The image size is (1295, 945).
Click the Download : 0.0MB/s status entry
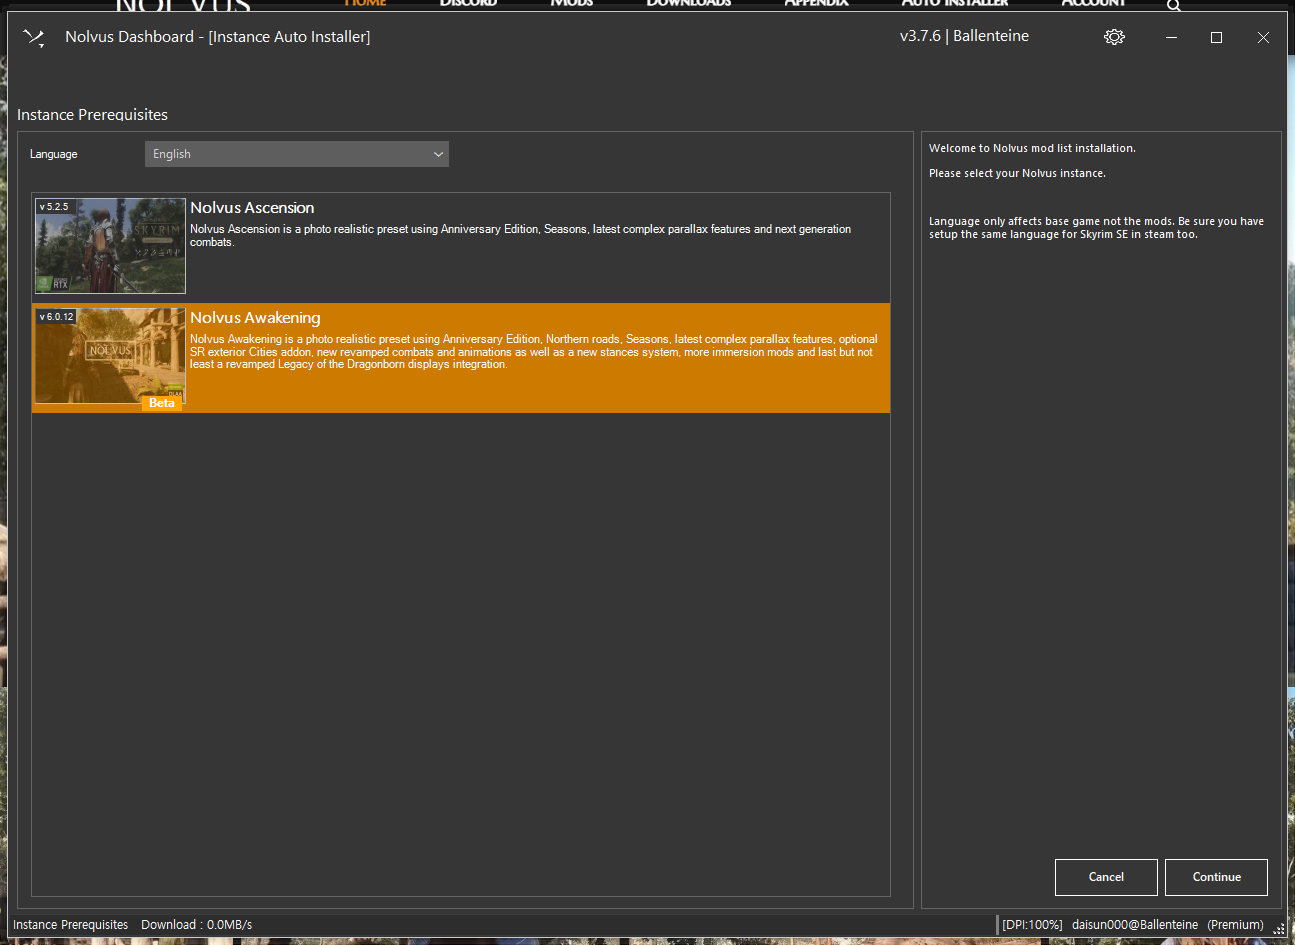196,925
